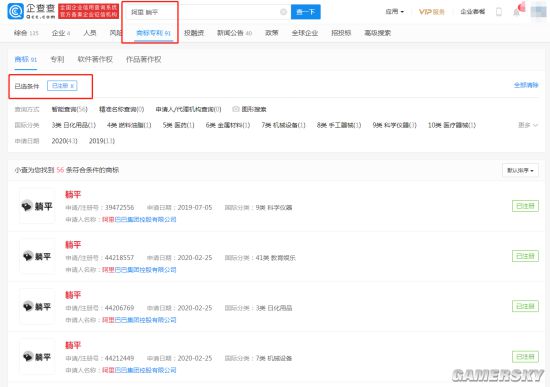
Task: Click the 已注册 badge on 39472556 row
Action: (x=525, y=206)
